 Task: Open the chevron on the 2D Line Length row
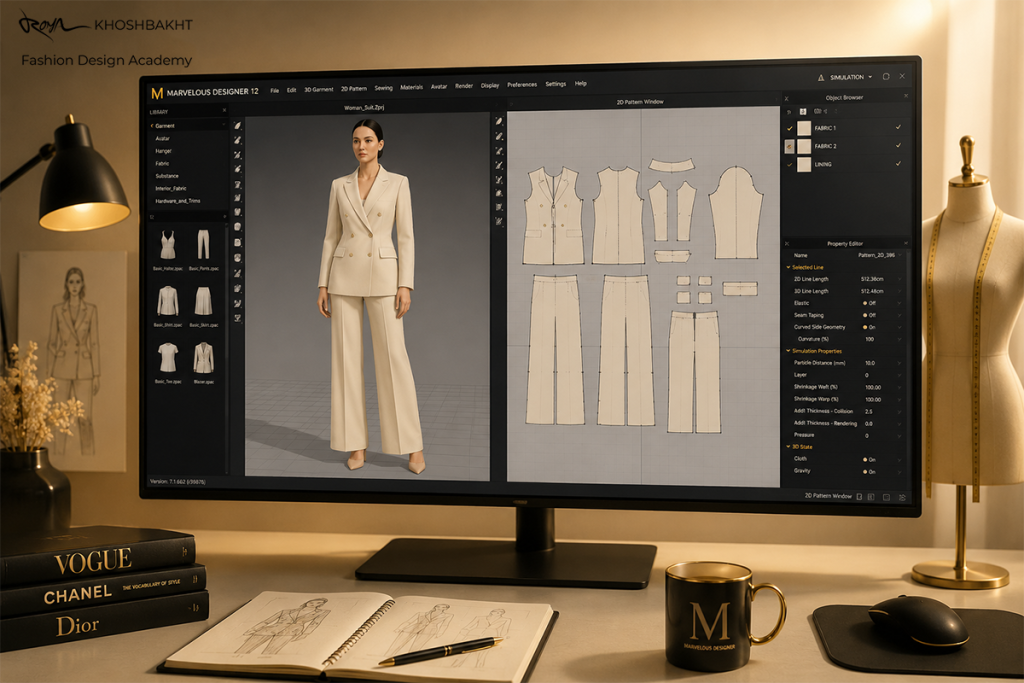pyautogui.click(x=900, y=279)
